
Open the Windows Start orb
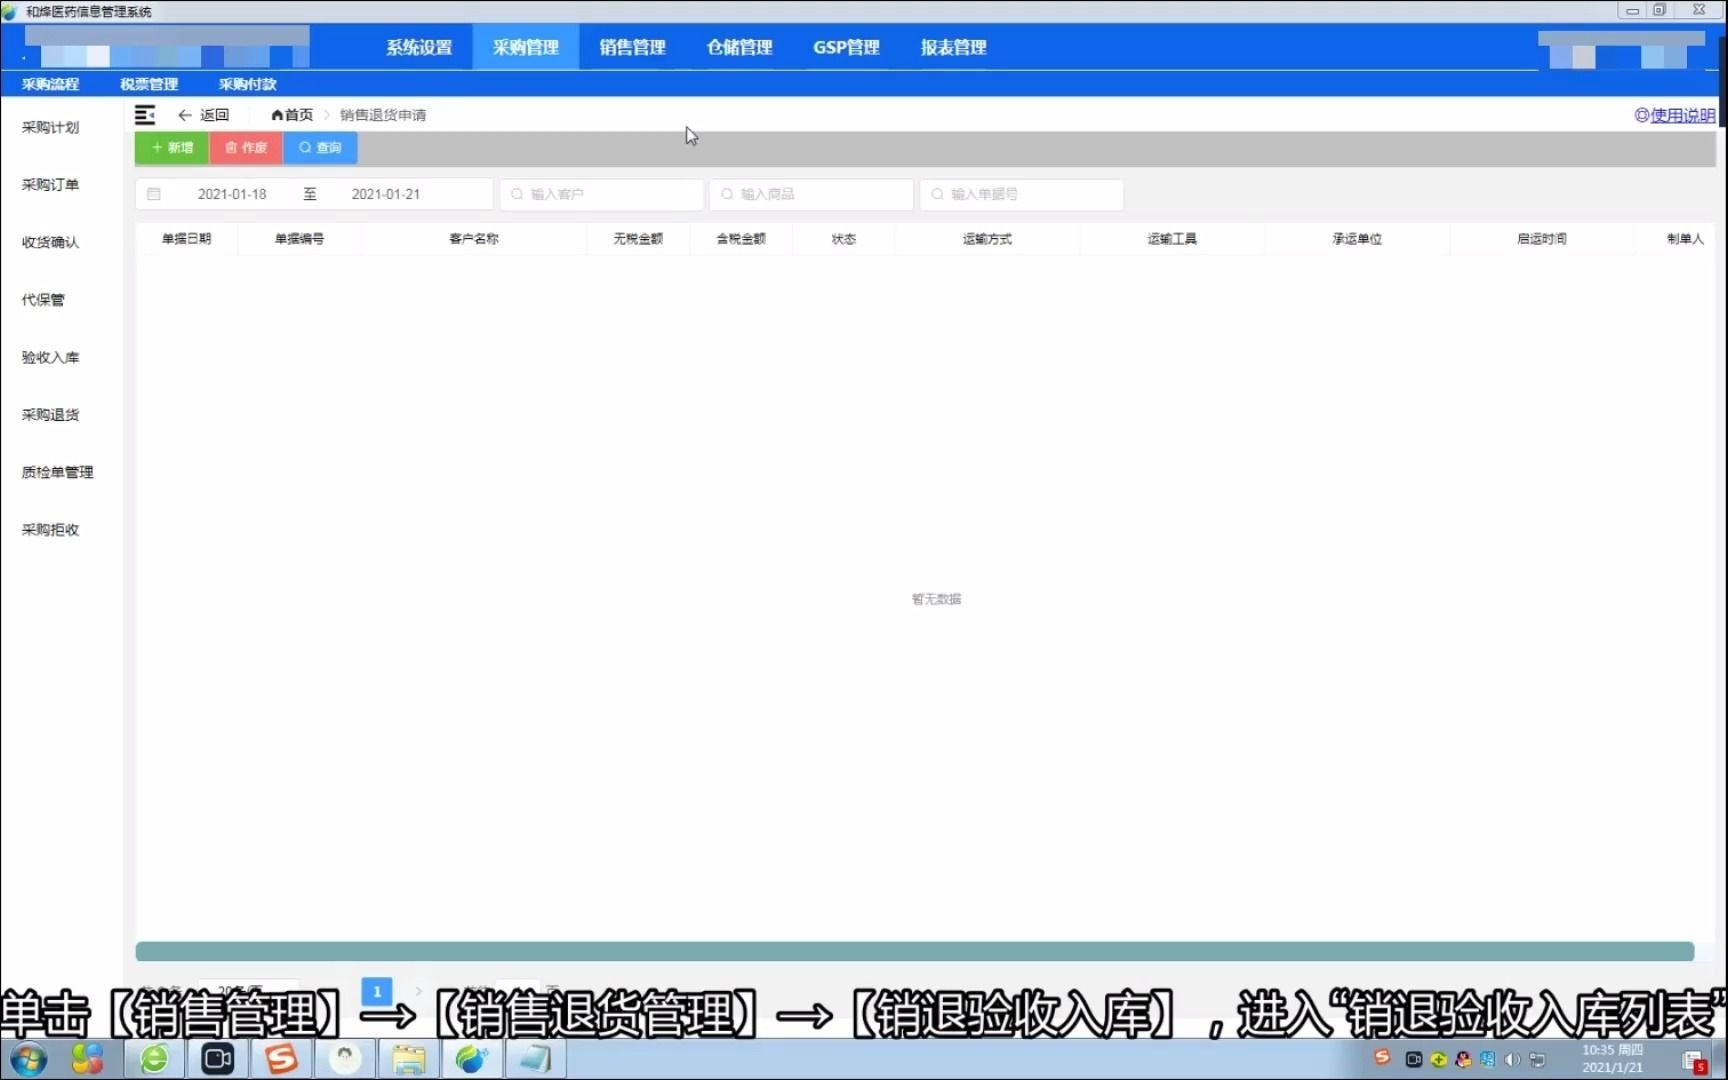(27, 1059)
